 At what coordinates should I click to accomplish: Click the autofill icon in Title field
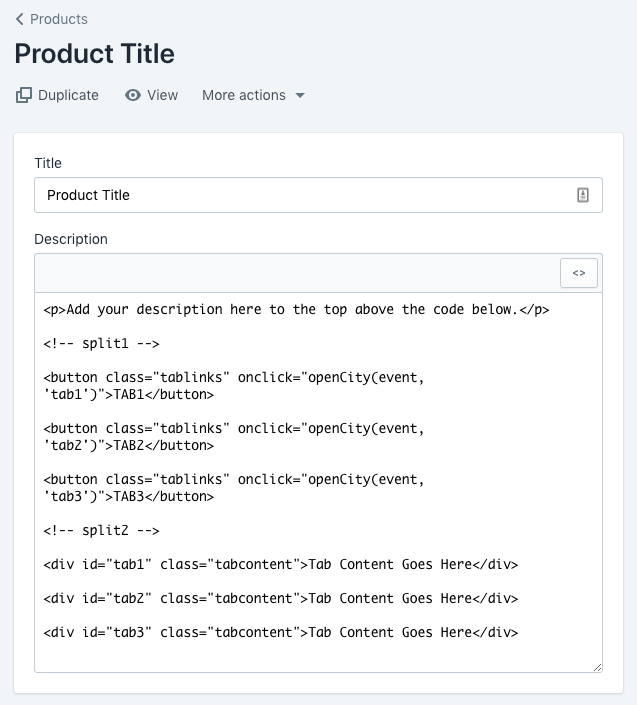tap(583, 195)
